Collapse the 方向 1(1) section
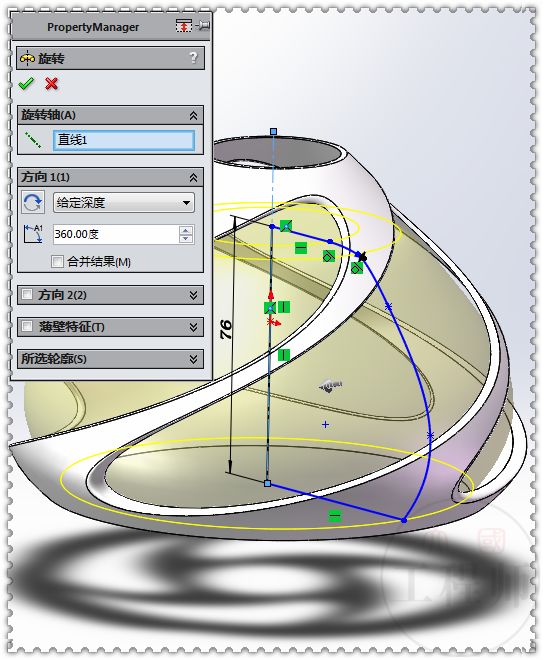 [x=193, y=177]
